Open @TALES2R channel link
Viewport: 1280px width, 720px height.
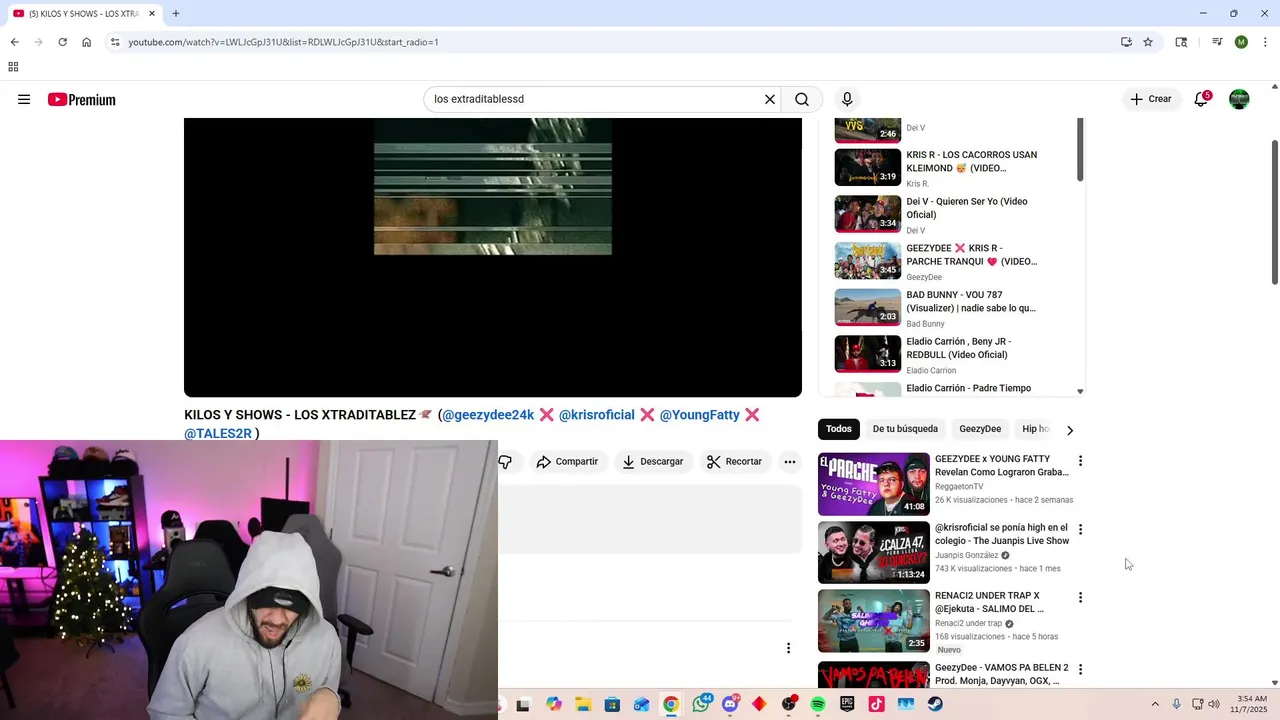pyautogui.click(x=218, y=433)
